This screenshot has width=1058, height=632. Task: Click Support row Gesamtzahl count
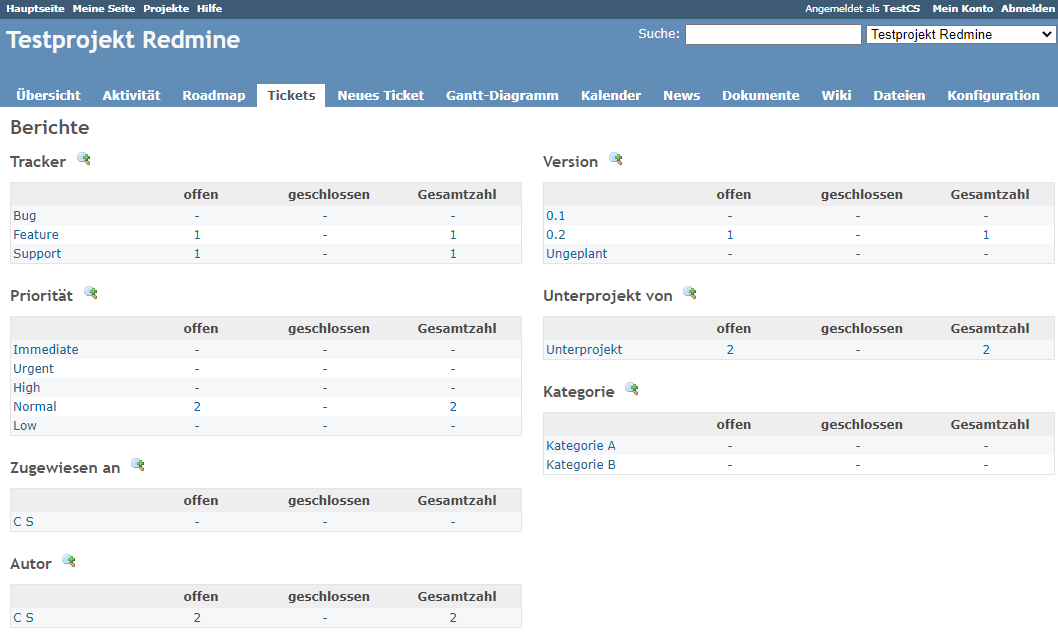click(x=453, y=254)
